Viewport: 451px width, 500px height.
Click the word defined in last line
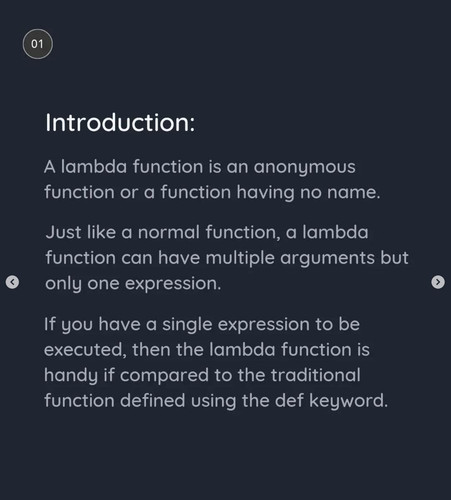pos(152,400)
